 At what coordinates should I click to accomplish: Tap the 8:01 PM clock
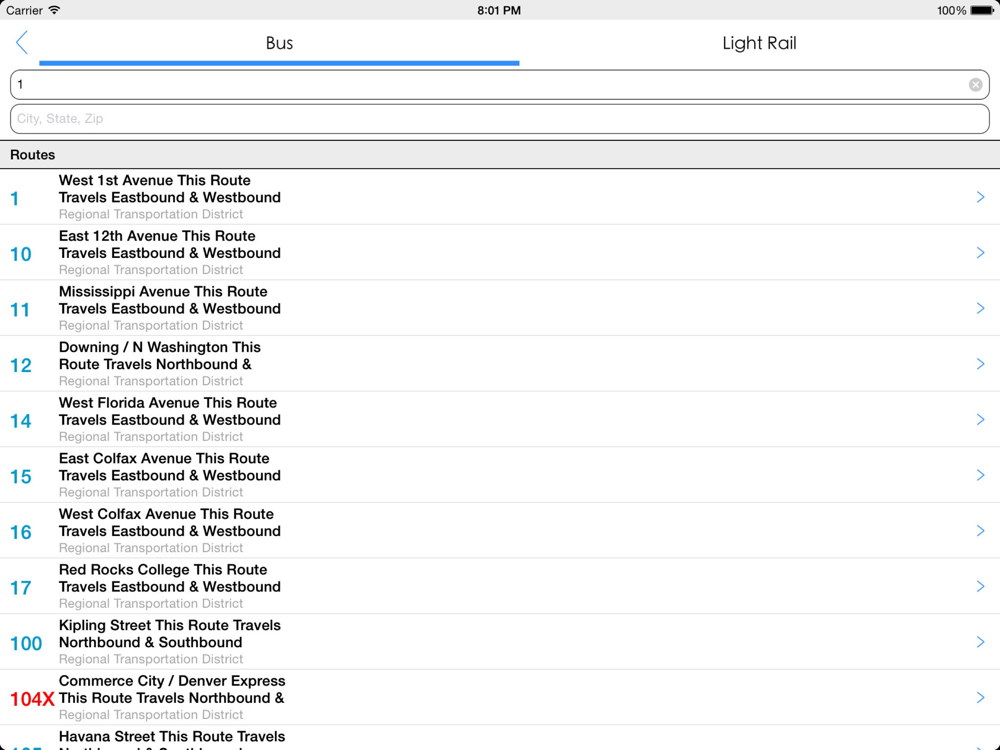pyautogui.click(x=499, y=10)
